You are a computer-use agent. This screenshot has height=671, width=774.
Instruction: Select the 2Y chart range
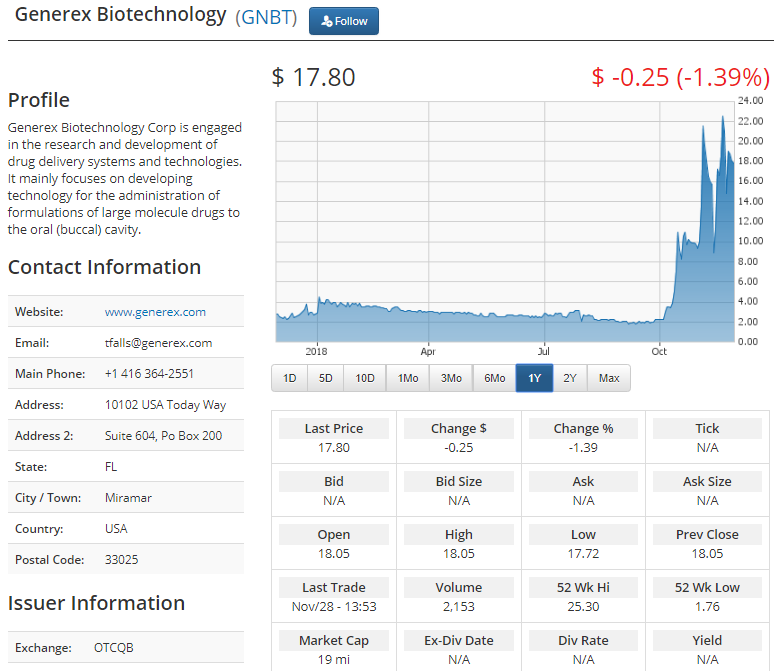570,378
